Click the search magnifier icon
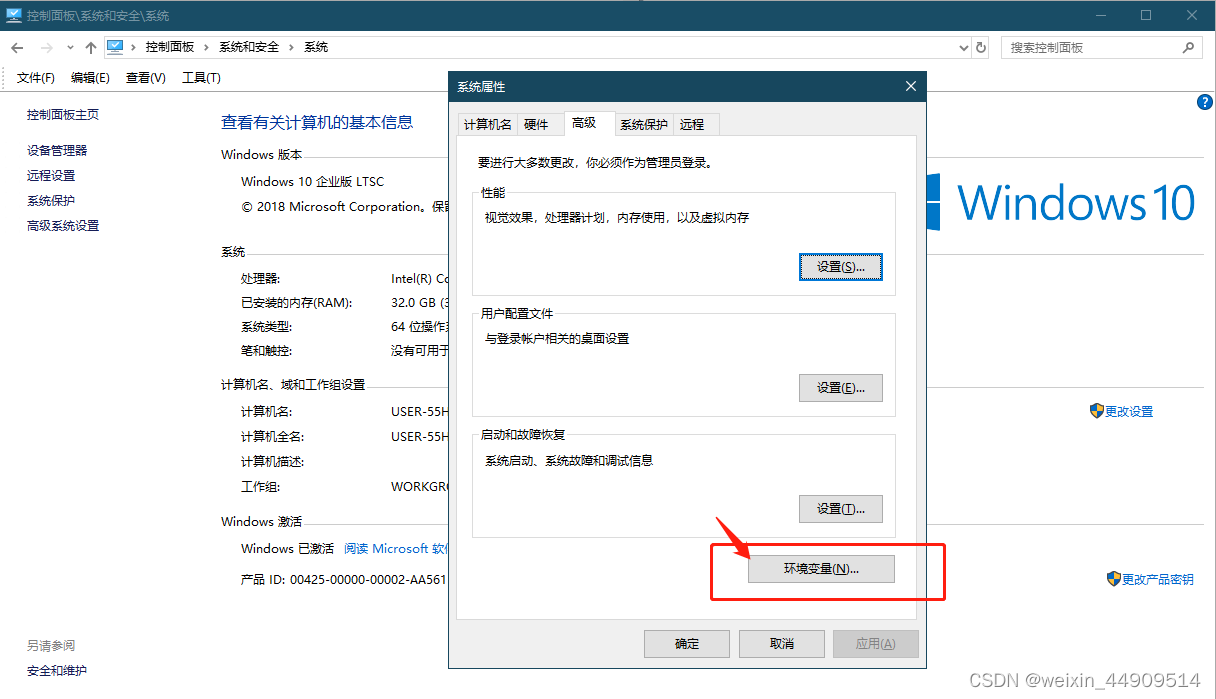The image size is (1216, 699). (1188, 47)
